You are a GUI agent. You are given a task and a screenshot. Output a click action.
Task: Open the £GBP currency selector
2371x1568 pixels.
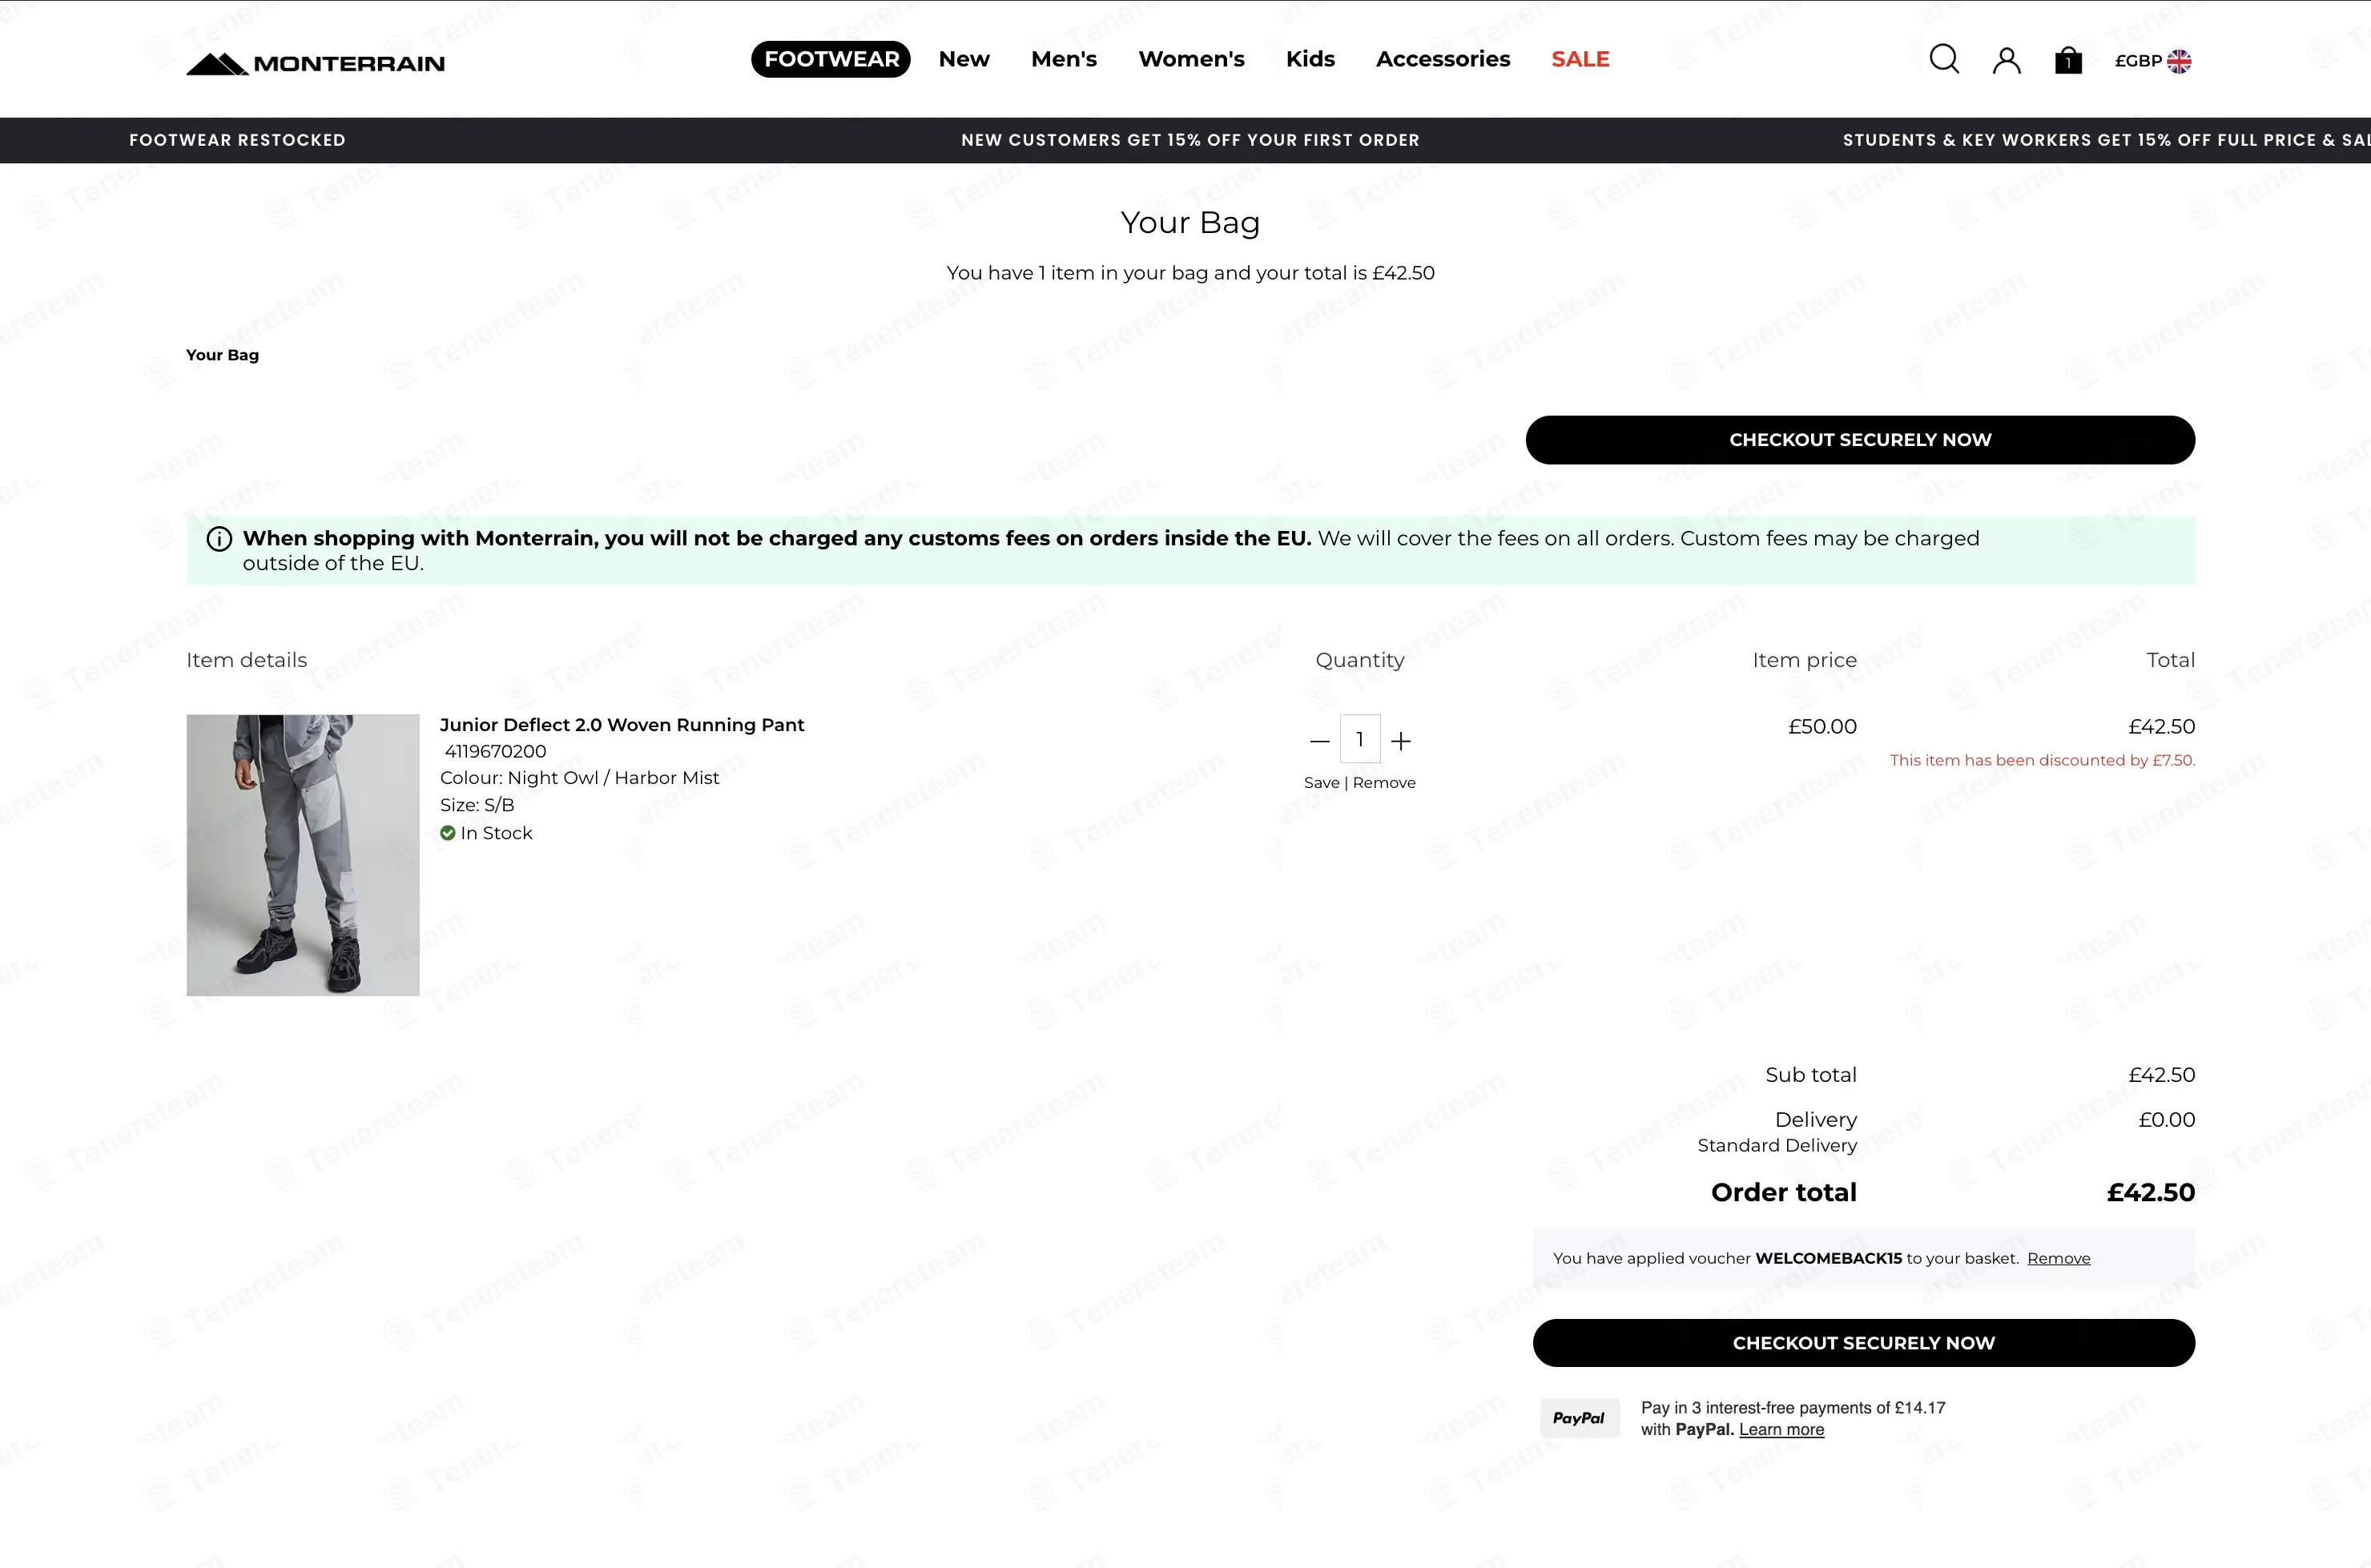2152,61
